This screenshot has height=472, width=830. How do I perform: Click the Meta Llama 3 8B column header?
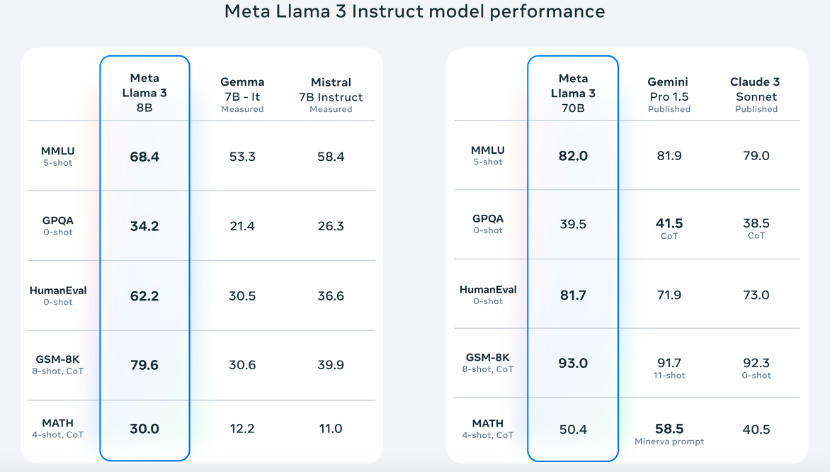pos(145,93)
